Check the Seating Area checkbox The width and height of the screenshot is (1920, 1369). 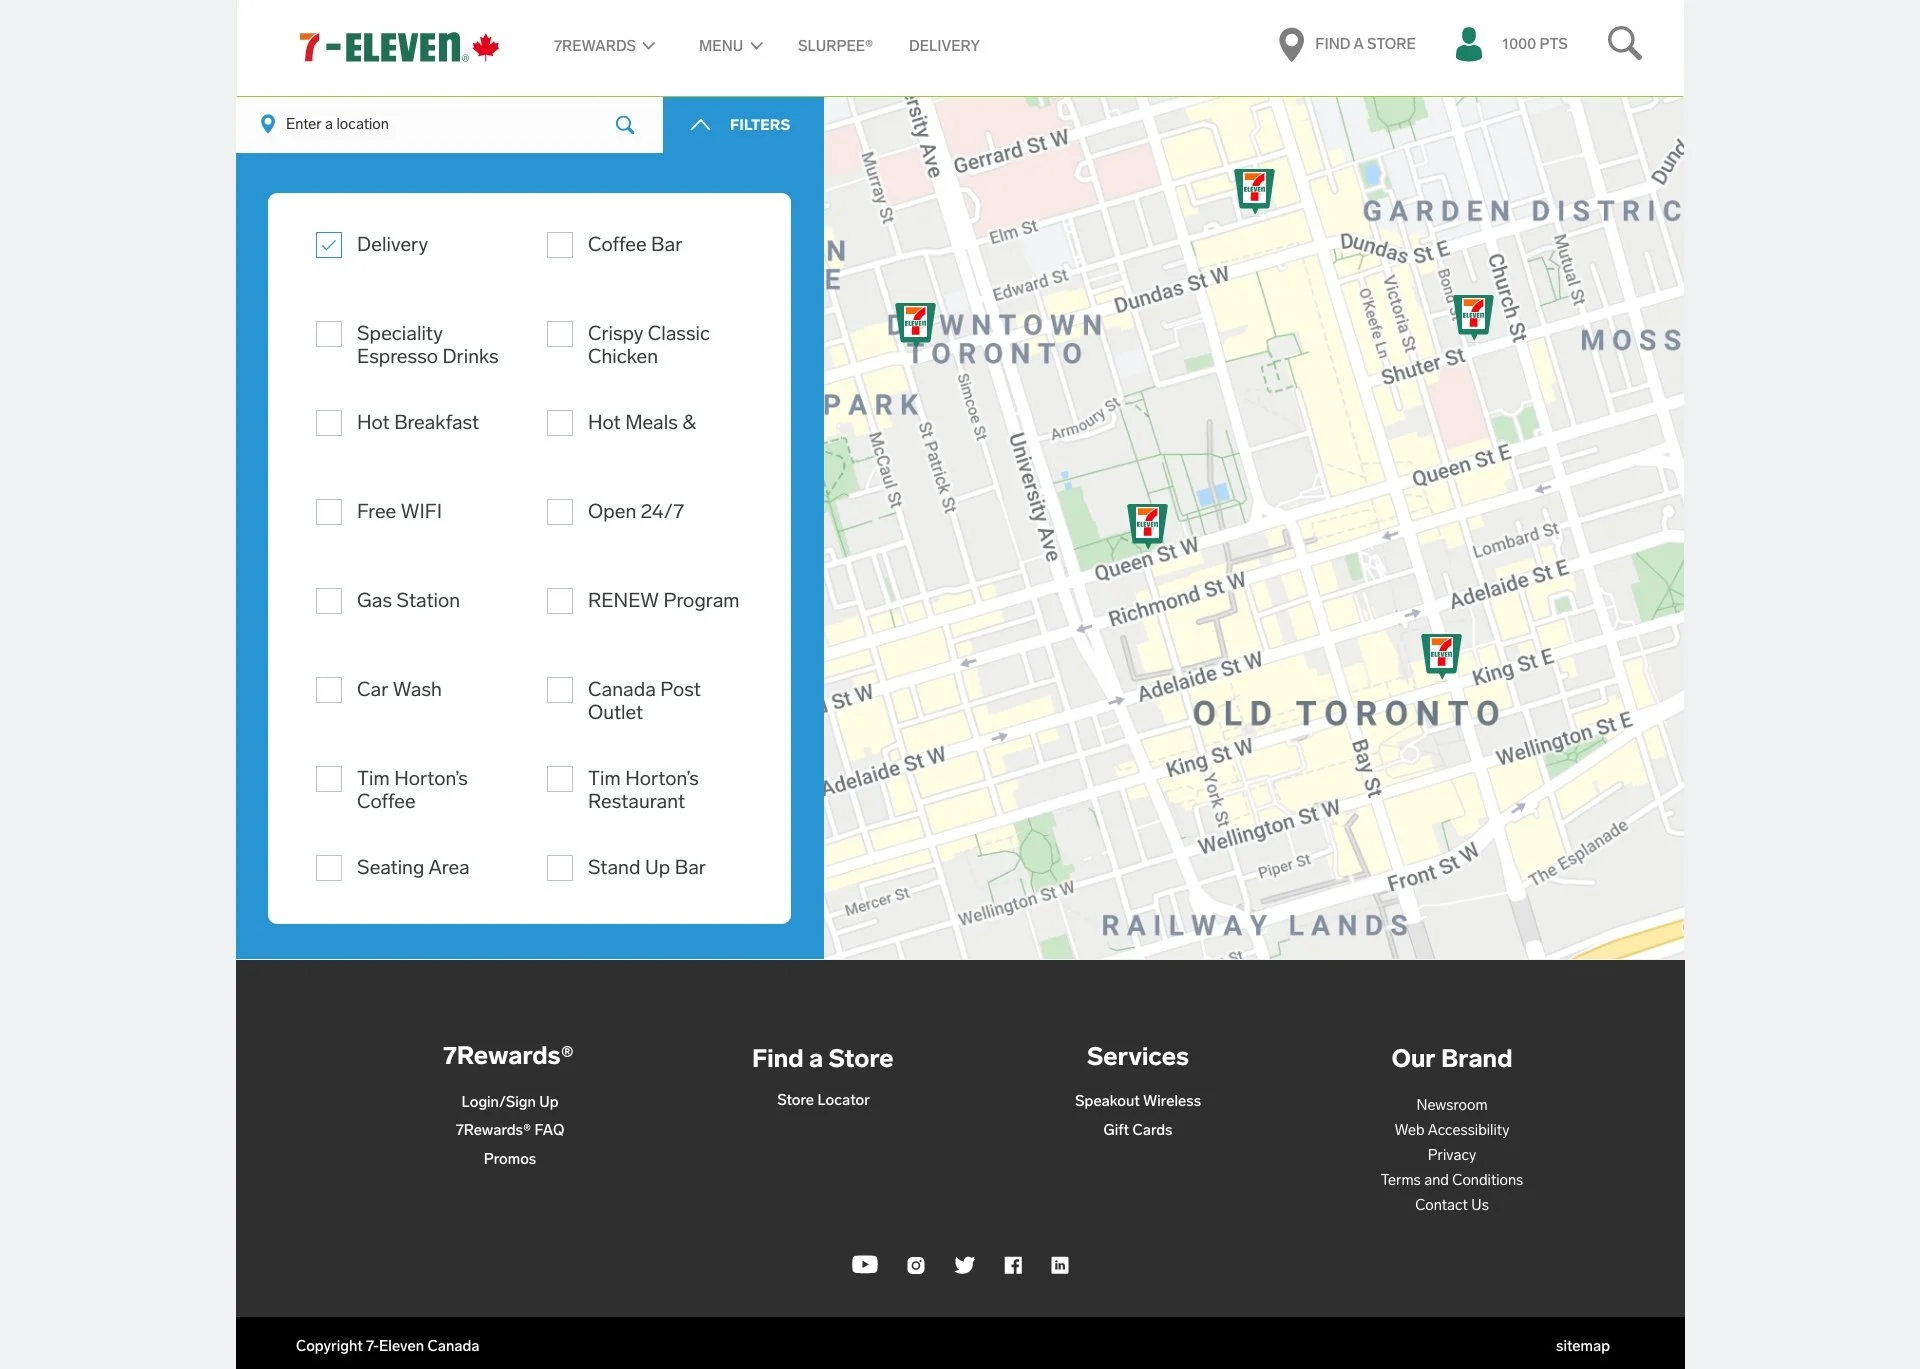pyautogui.click(x=329, y=868)
